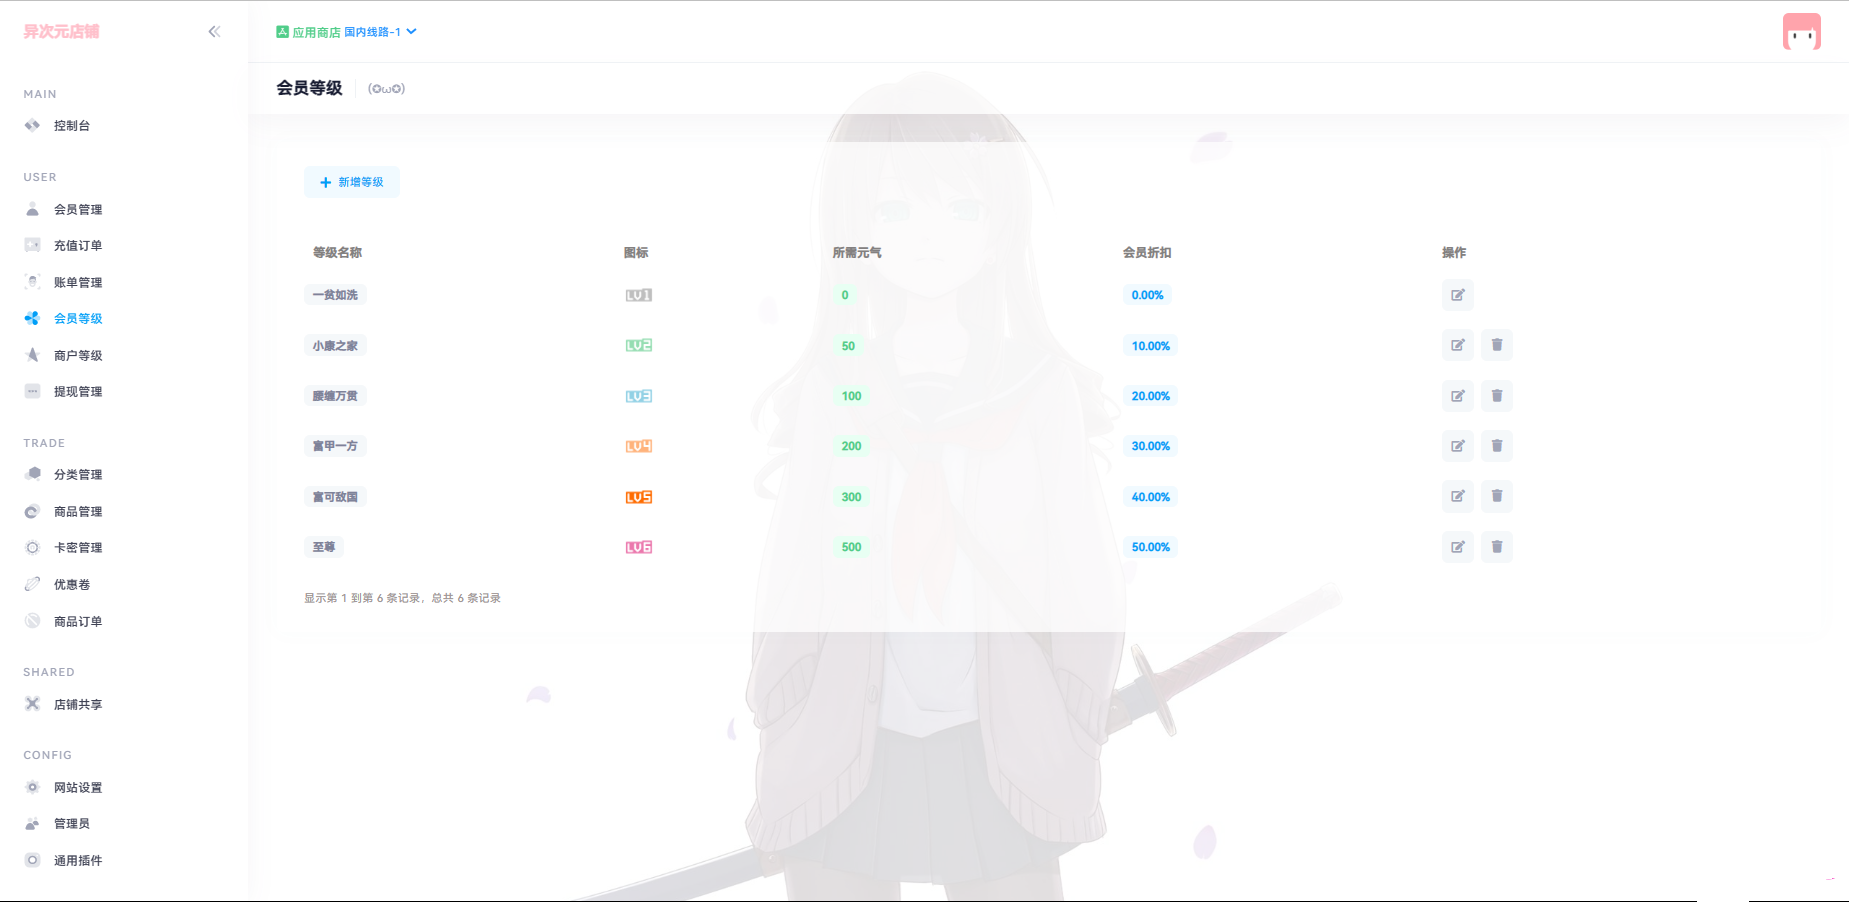Click the 10.00% discount value
Image resolution: width=1849 pixels, height=902 pixels.
coord(1150,346)
